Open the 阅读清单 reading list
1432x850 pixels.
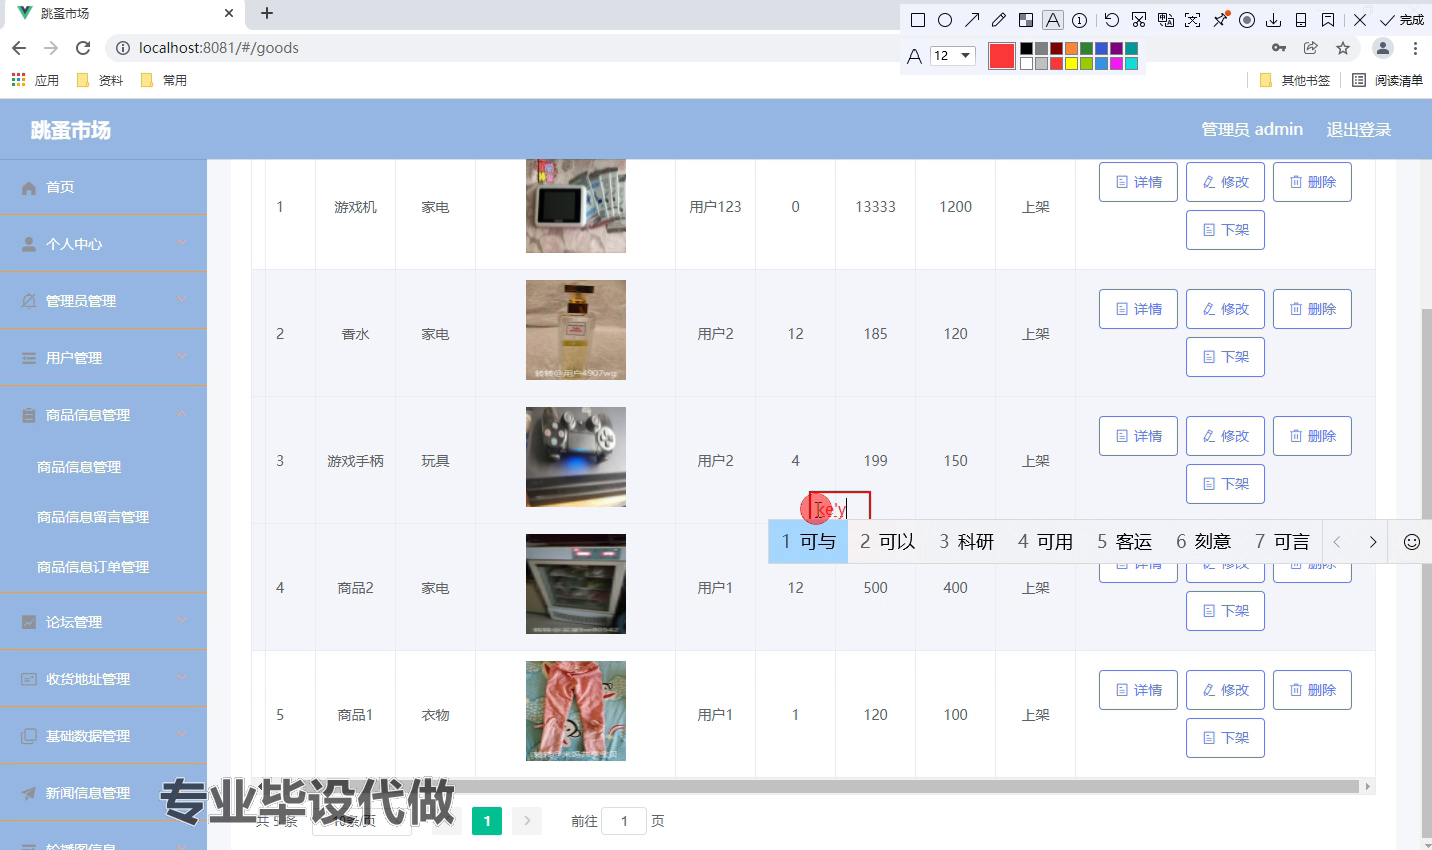click(x=1387, y=80)
